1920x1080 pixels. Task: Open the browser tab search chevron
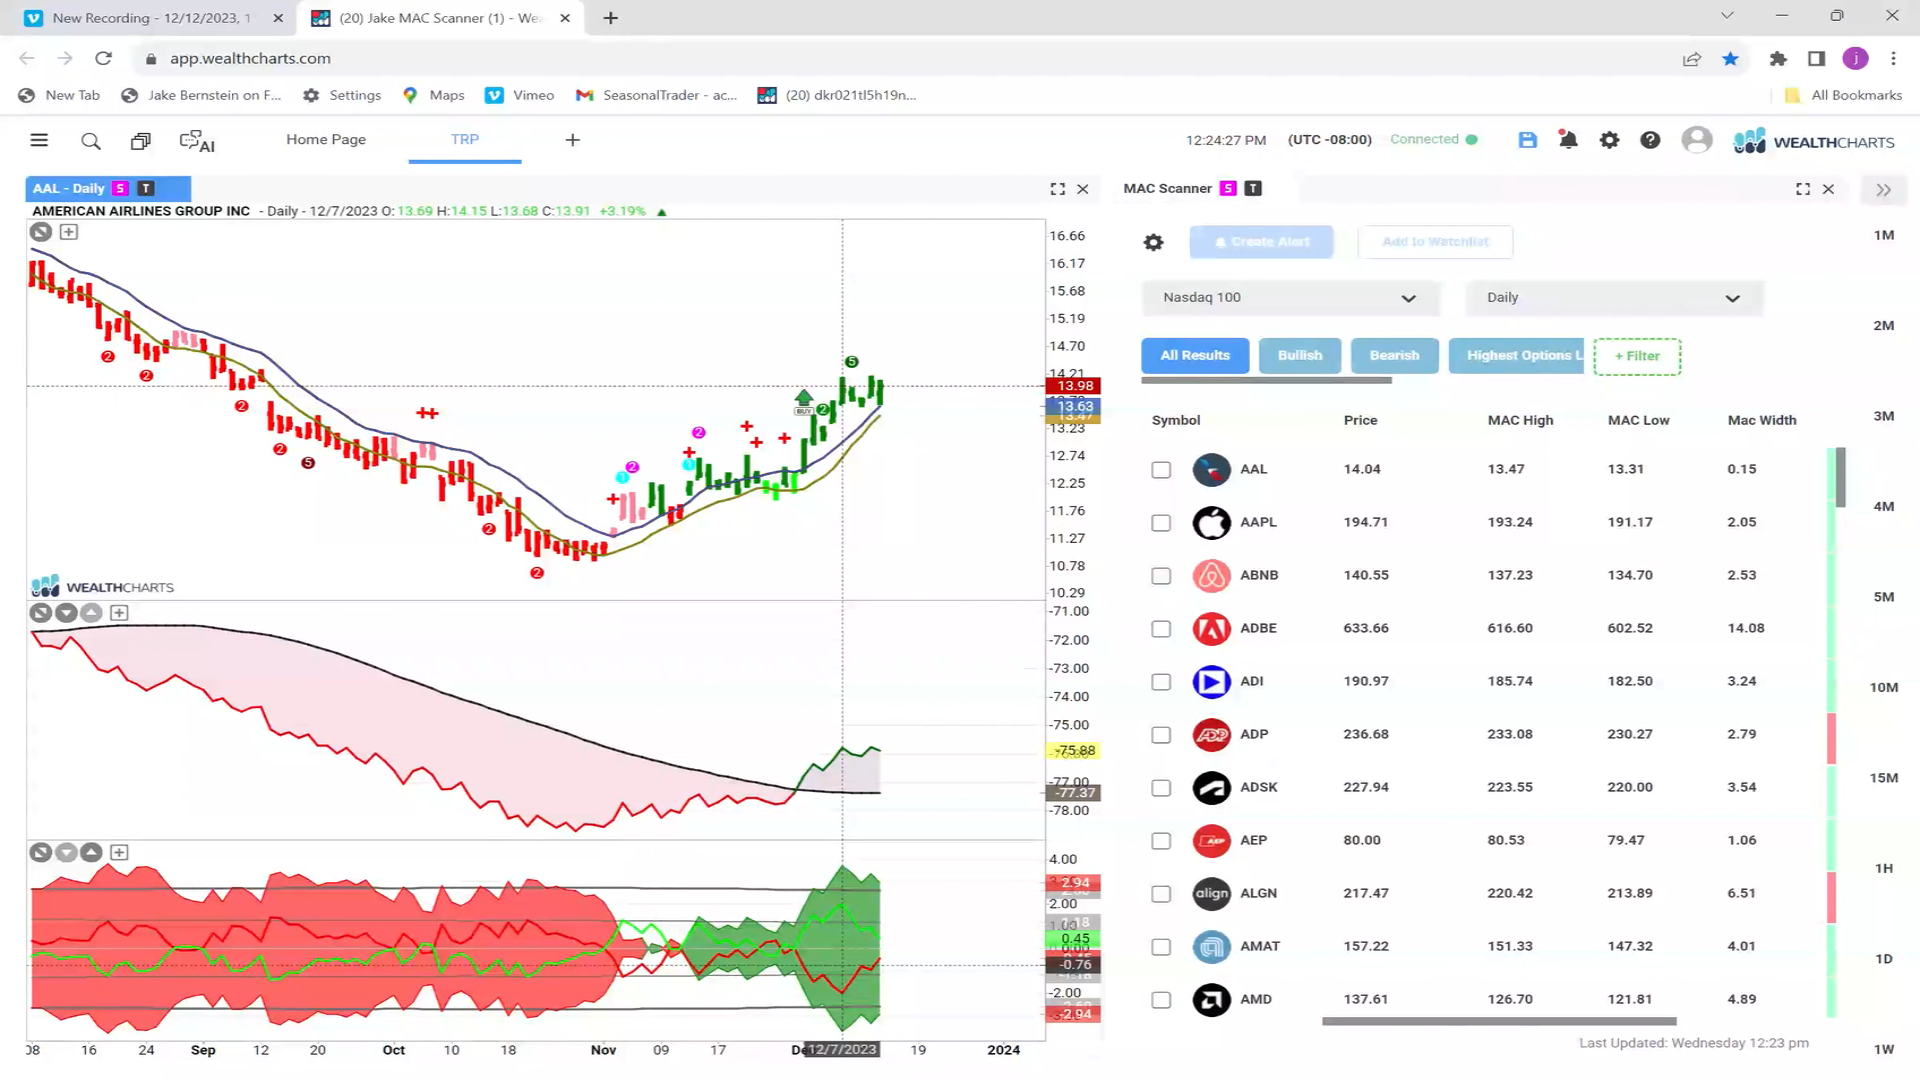1726,16
